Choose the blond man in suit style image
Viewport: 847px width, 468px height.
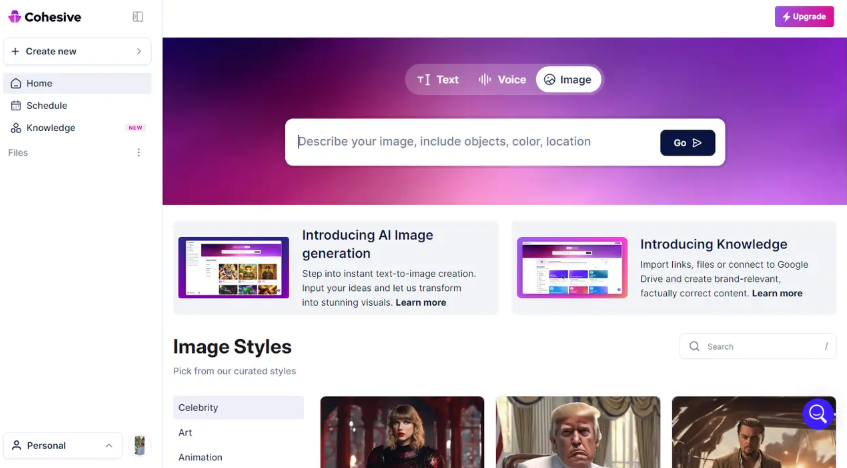click(578, 432)
